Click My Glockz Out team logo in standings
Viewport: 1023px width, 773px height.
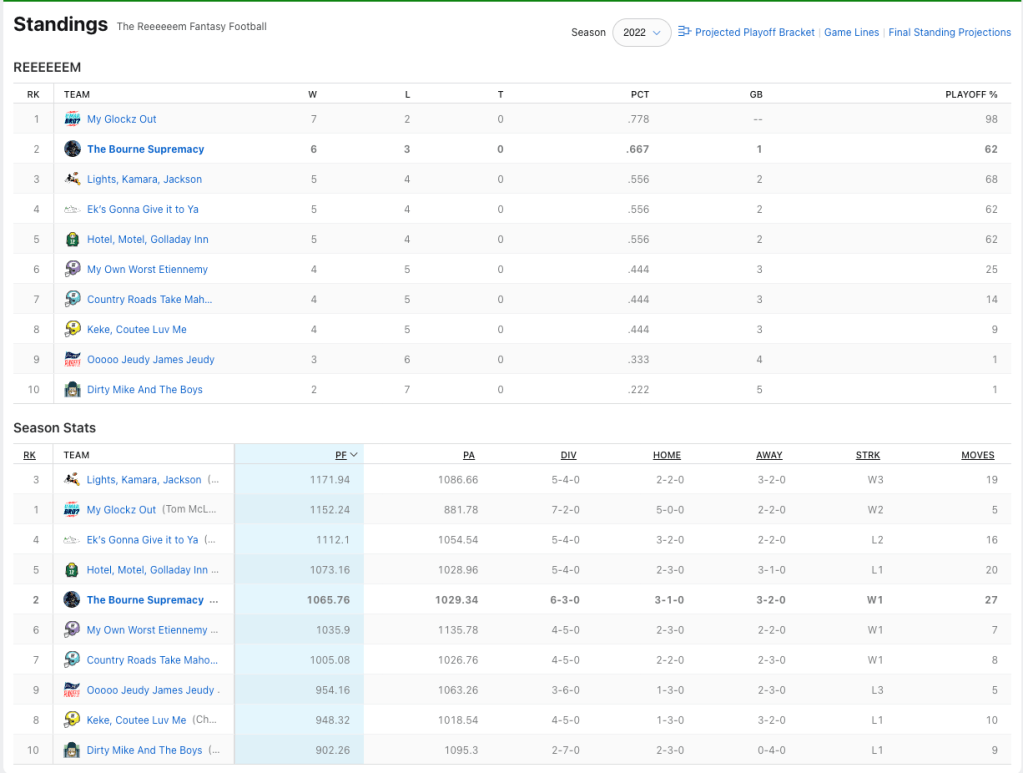coord(72,119)
